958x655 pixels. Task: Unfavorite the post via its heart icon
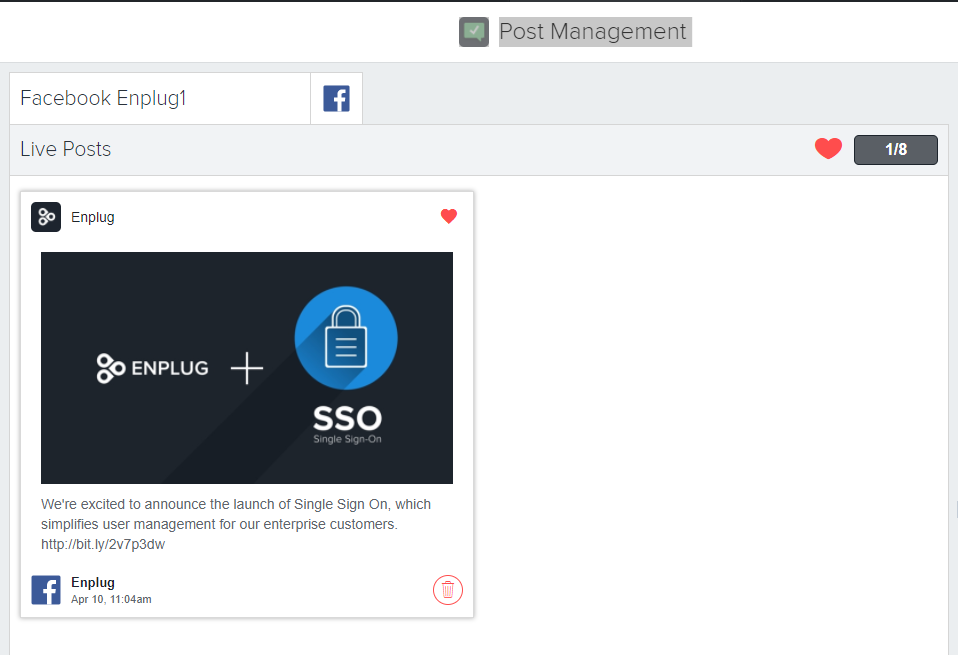(x=448, y=215)
